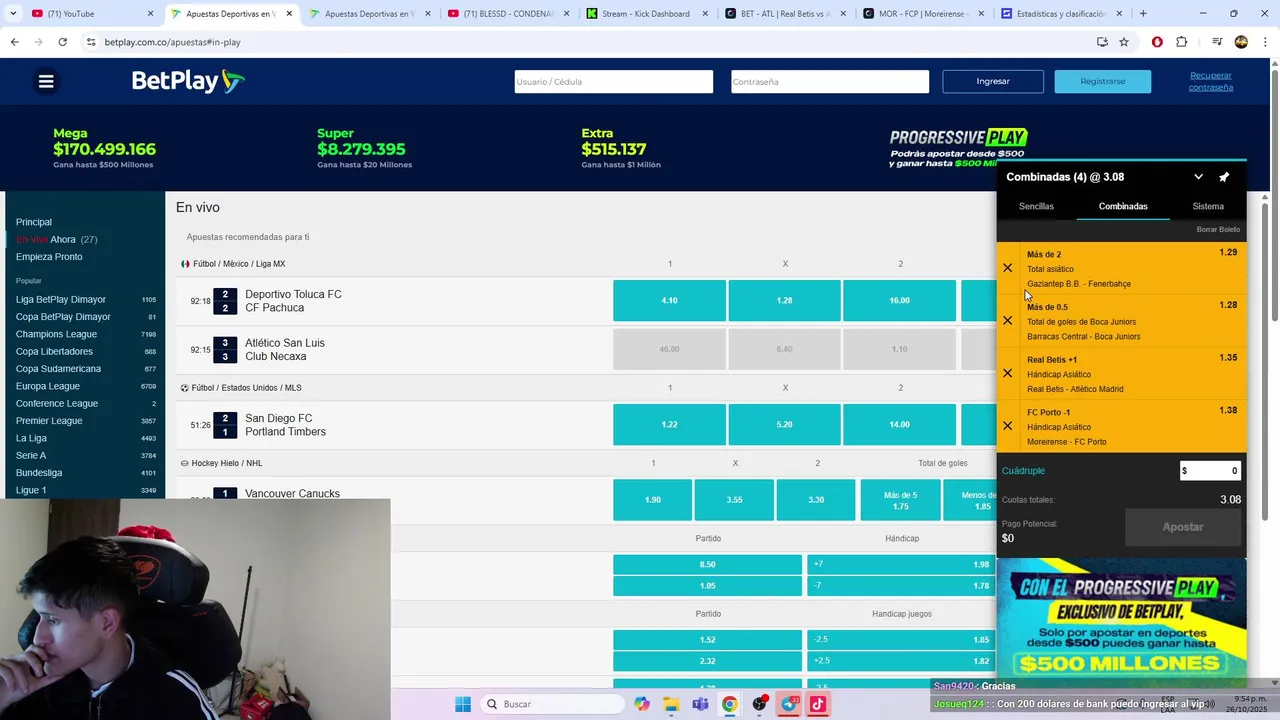Pick NHL draw odds 3.55
Image resolution: width=1280 pixels, height=720 pixels.
734,500
